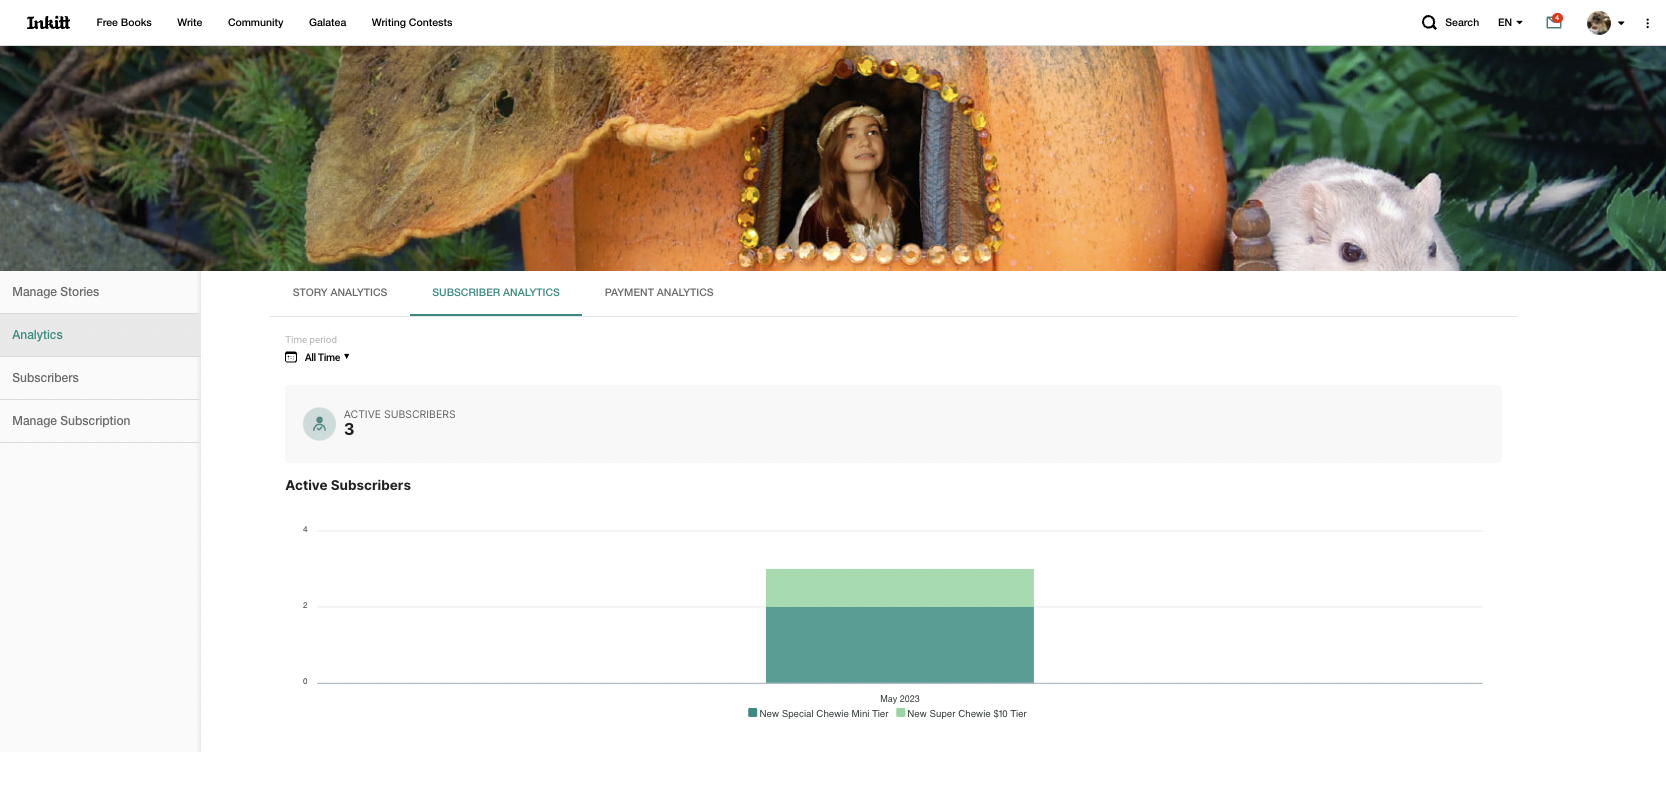Expand the EN language dropdown
Image resolution: width=1666 pixels, height=800 pixels.
pyautogui.click(x=1510, y=22)
